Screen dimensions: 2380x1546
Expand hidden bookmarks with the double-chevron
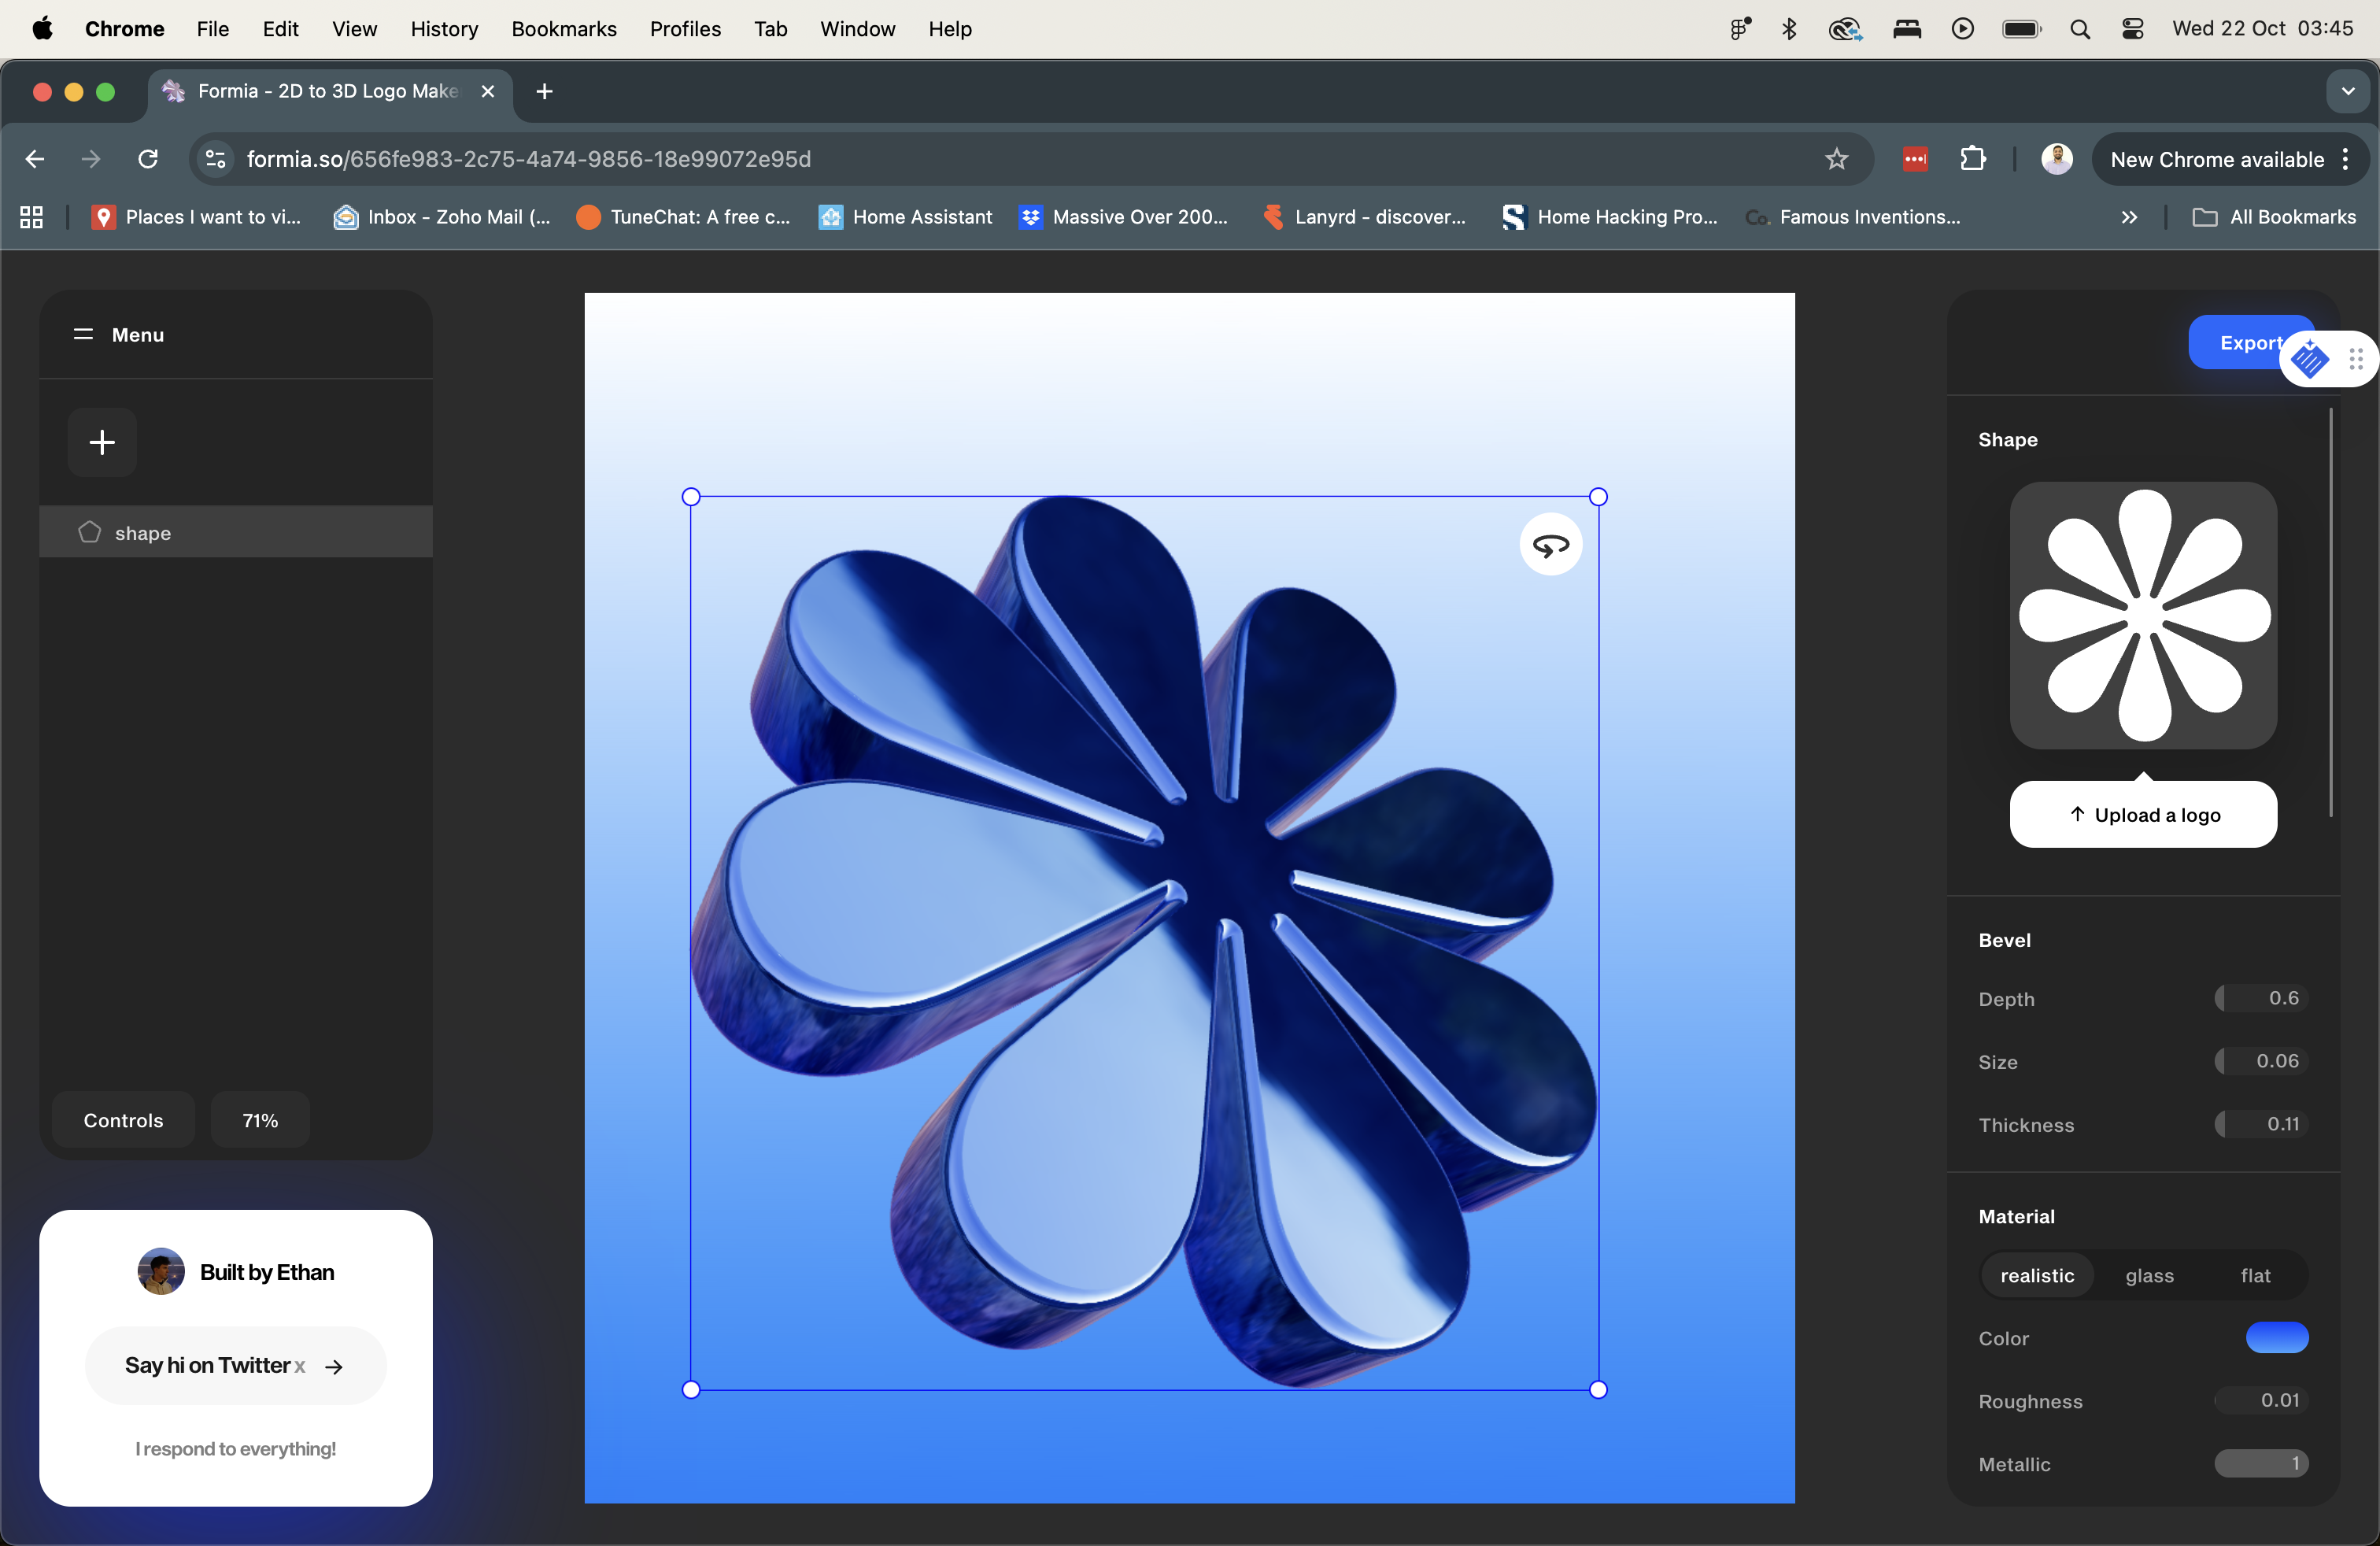click(2130, 217)
